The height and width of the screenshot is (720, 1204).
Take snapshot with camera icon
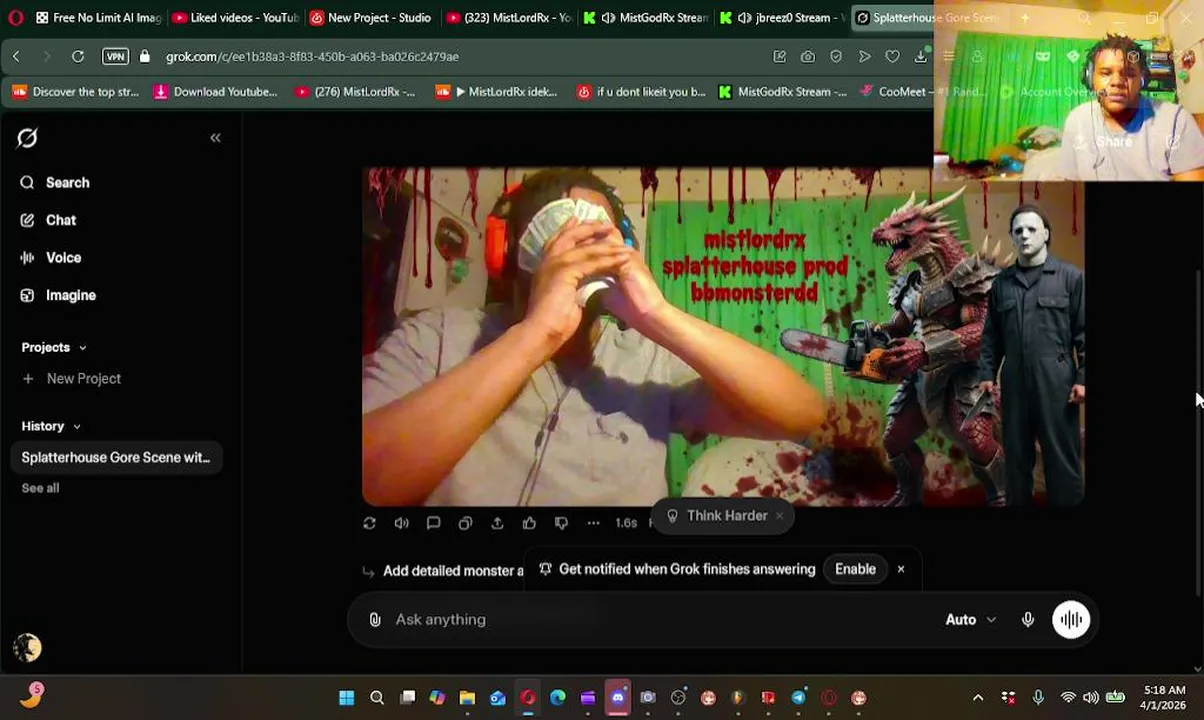(x=807, y=57)
